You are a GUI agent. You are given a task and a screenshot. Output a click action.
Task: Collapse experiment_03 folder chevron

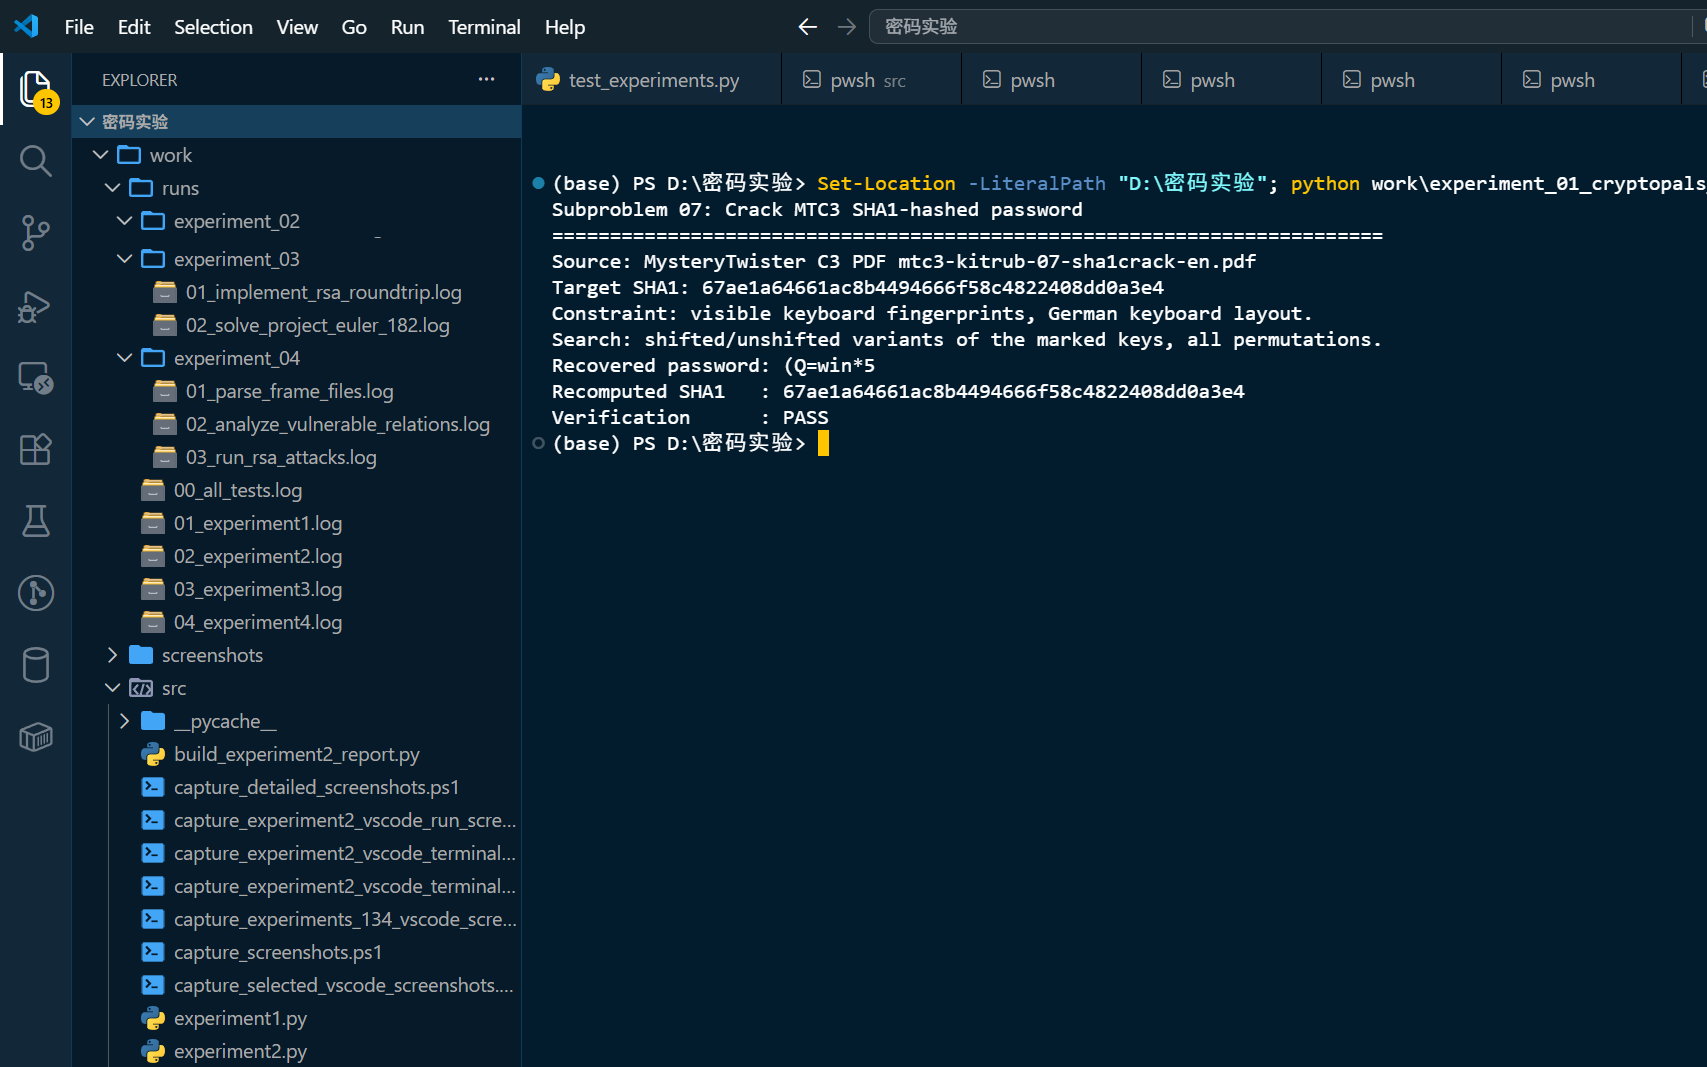pos(124,259)
